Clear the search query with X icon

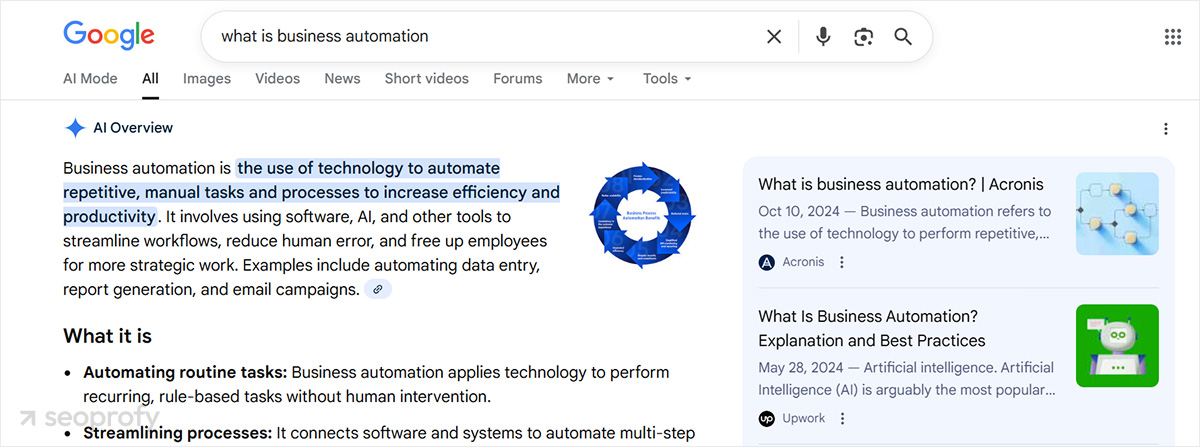coord(774,37)
